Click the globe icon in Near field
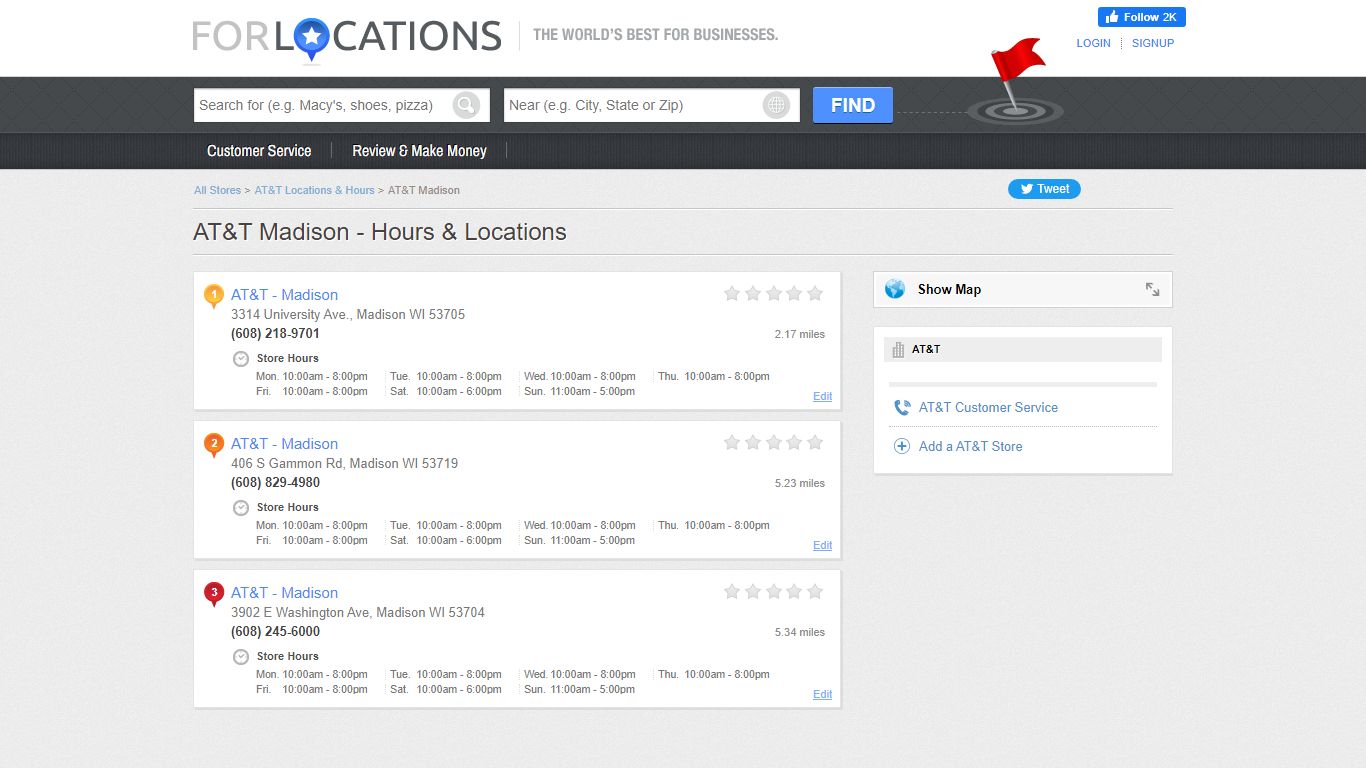This screenshot has height=768, width=1366. click(776, 105)
